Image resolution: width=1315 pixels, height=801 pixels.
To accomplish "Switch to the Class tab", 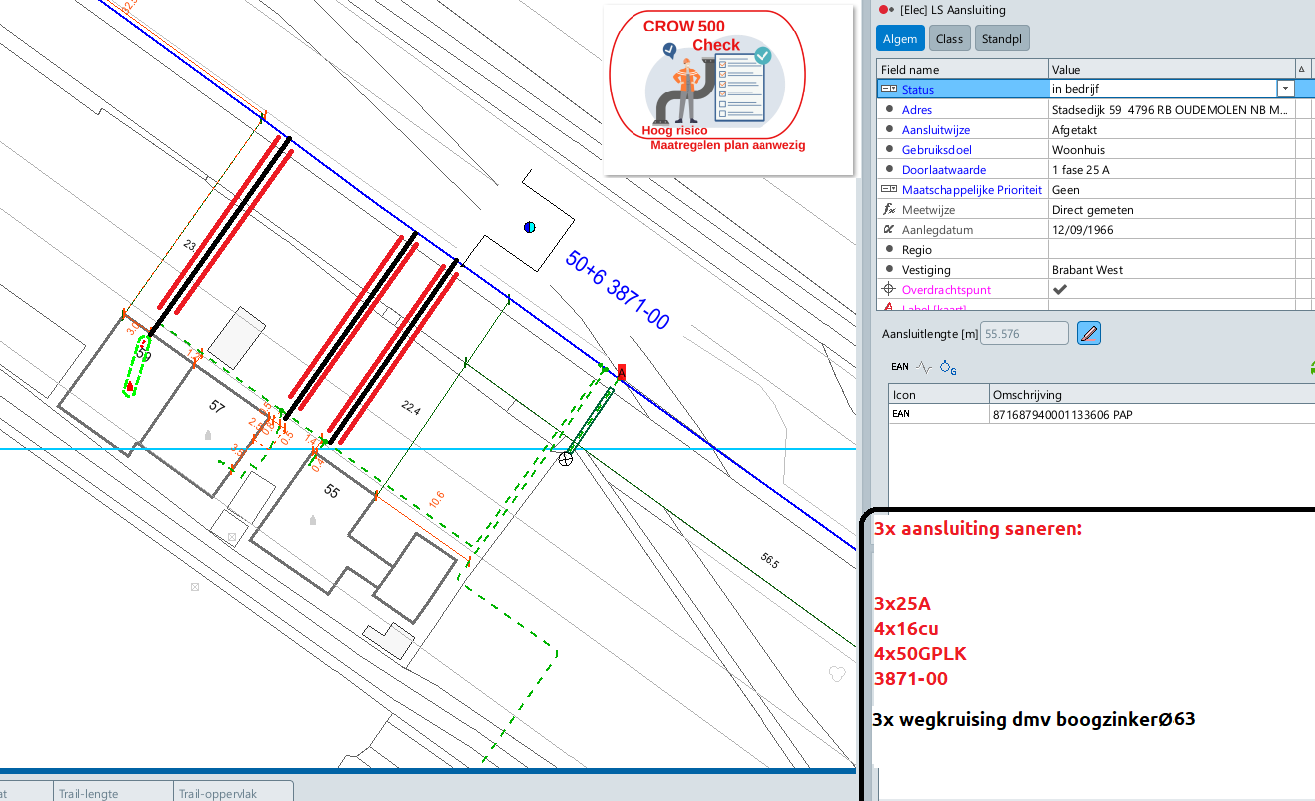I will click(949, 39).
